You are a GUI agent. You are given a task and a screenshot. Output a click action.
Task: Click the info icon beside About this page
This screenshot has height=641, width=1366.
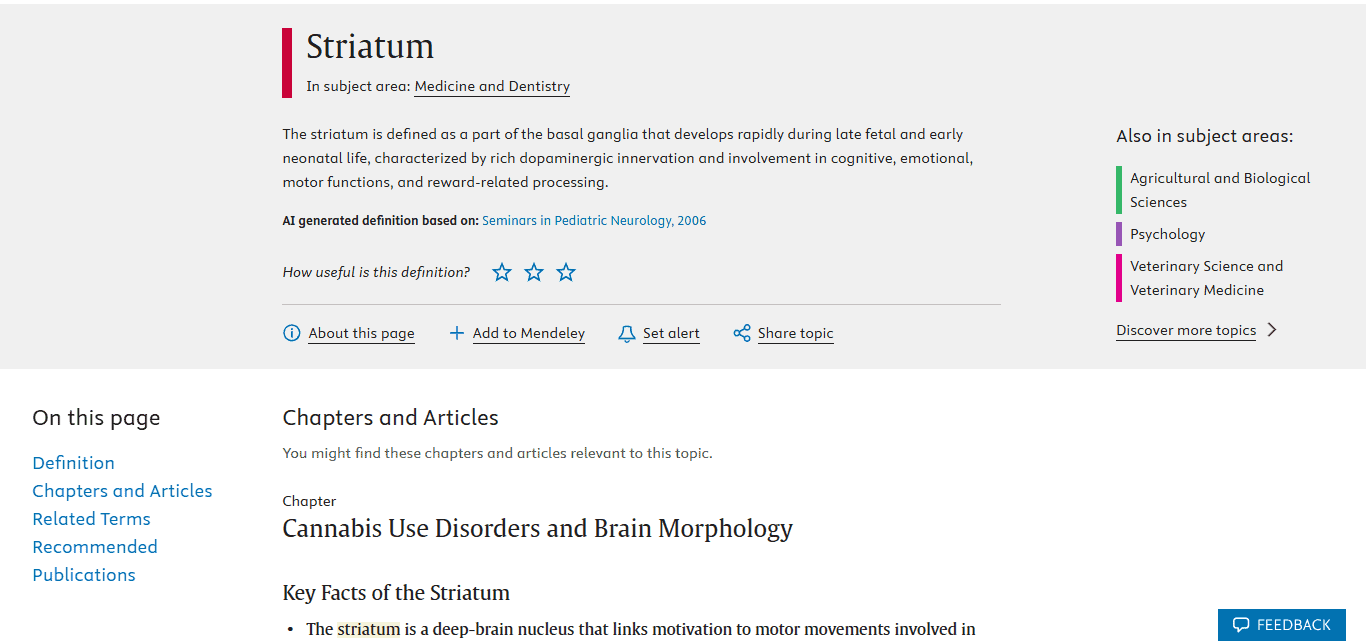click(x=292, y=333)
